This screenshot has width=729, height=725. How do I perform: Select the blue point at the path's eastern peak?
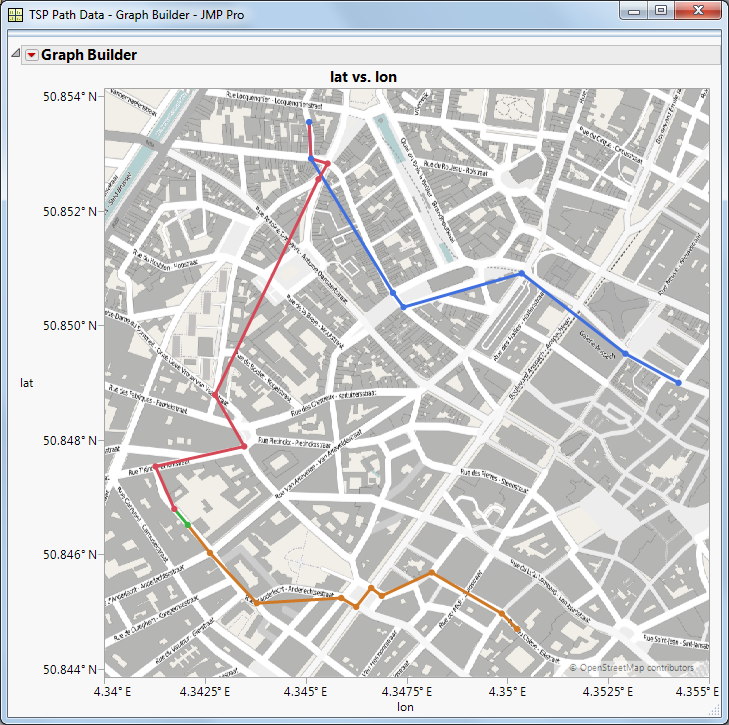point(522,273)
